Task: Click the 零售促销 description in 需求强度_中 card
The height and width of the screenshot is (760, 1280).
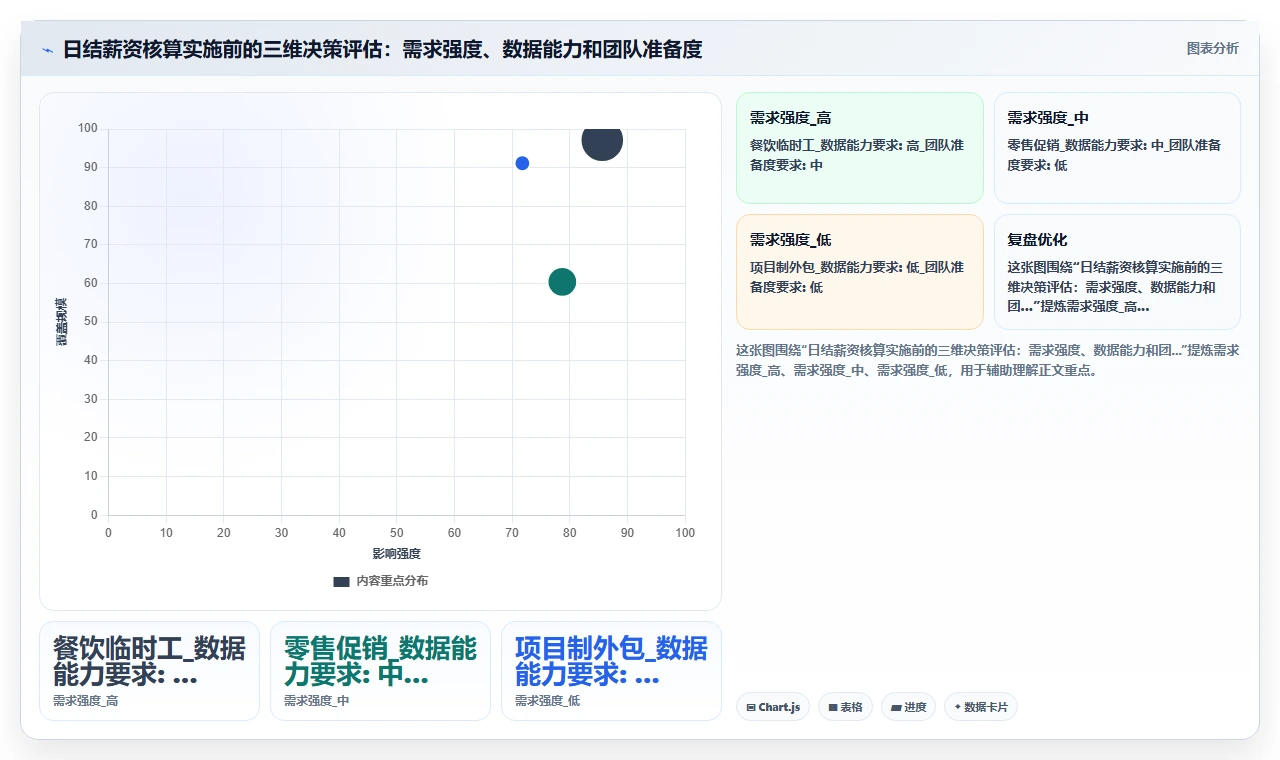Action: click(x=1114, y=155)
